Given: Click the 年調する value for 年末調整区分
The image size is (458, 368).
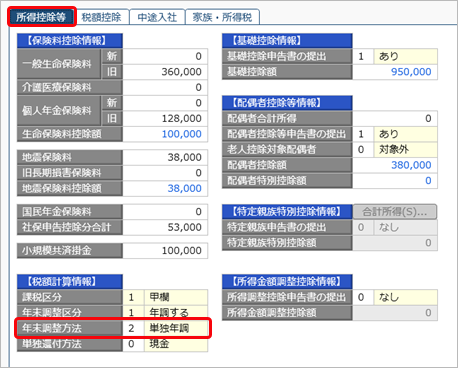Looking at the screenshot, I should (x=176, y=312).
